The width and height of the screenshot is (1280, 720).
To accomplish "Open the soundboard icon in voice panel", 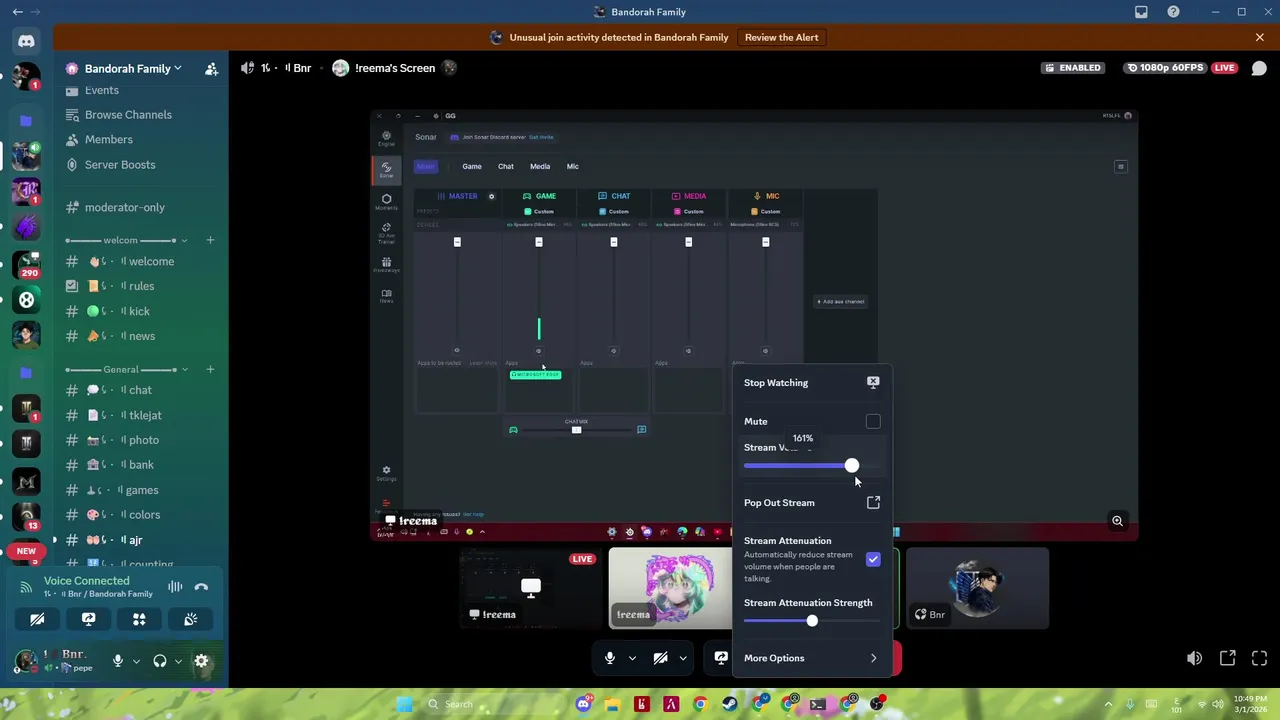I will point(190,620).
